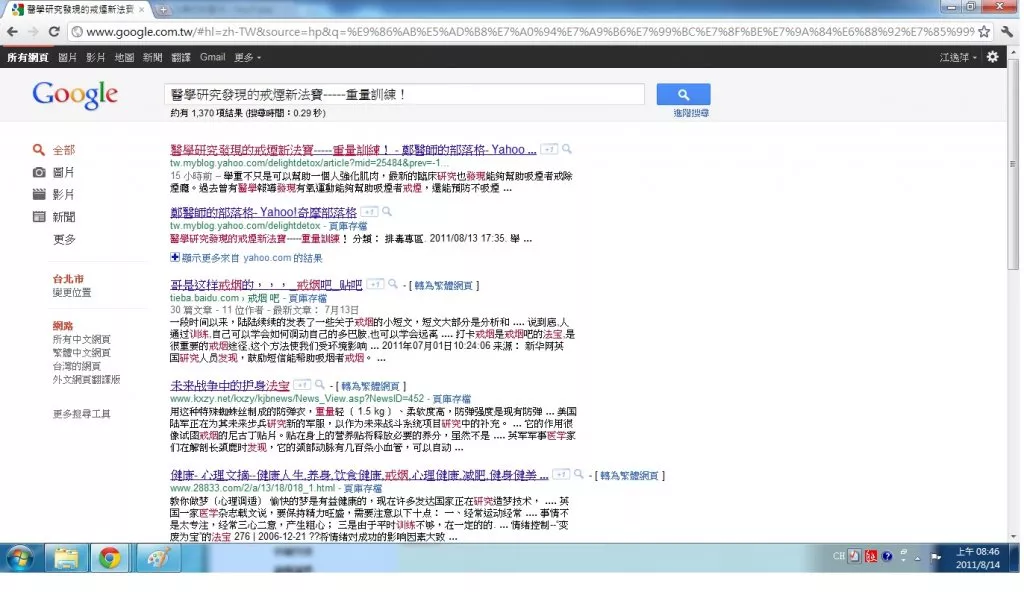The height and width of the screenshot is (592, 1024).
Task: Open Gmail from the top bar
Action: click(x=212, y=58)
